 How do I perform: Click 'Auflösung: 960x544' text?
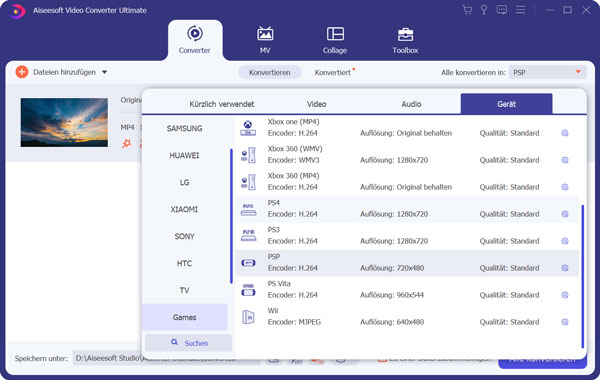point(392,295)
